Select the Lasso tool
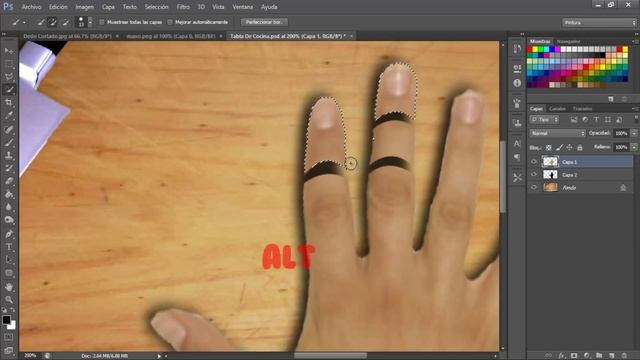The height and width of the screenshot is (360, 640). point(9,77)
